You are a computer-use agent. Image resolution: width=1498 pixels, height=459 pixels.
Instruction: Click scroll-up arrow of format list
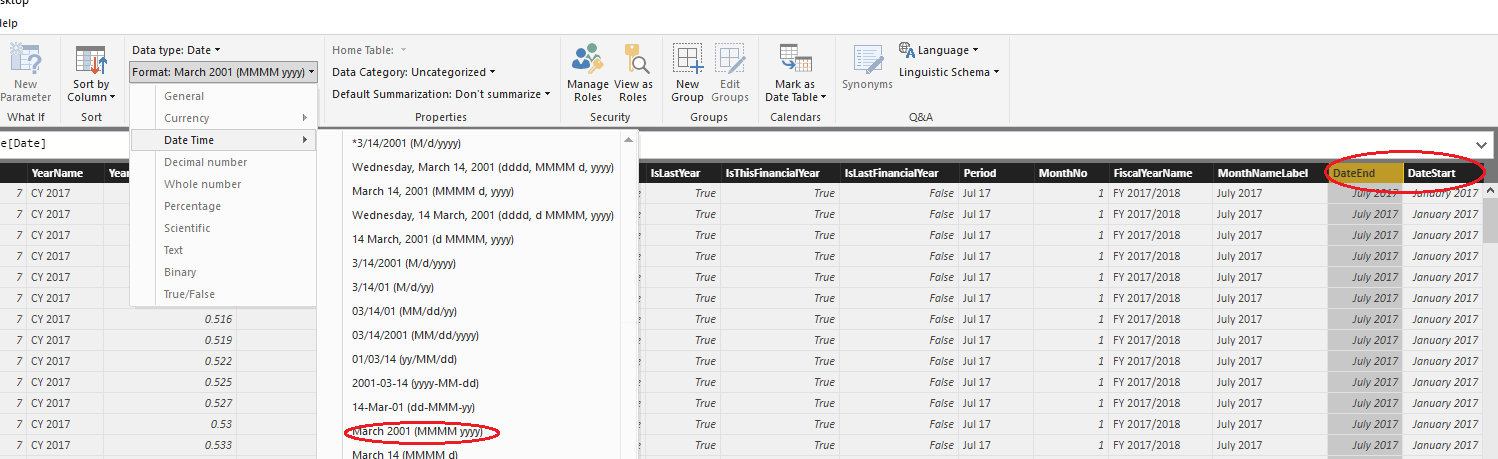[629, 138]
